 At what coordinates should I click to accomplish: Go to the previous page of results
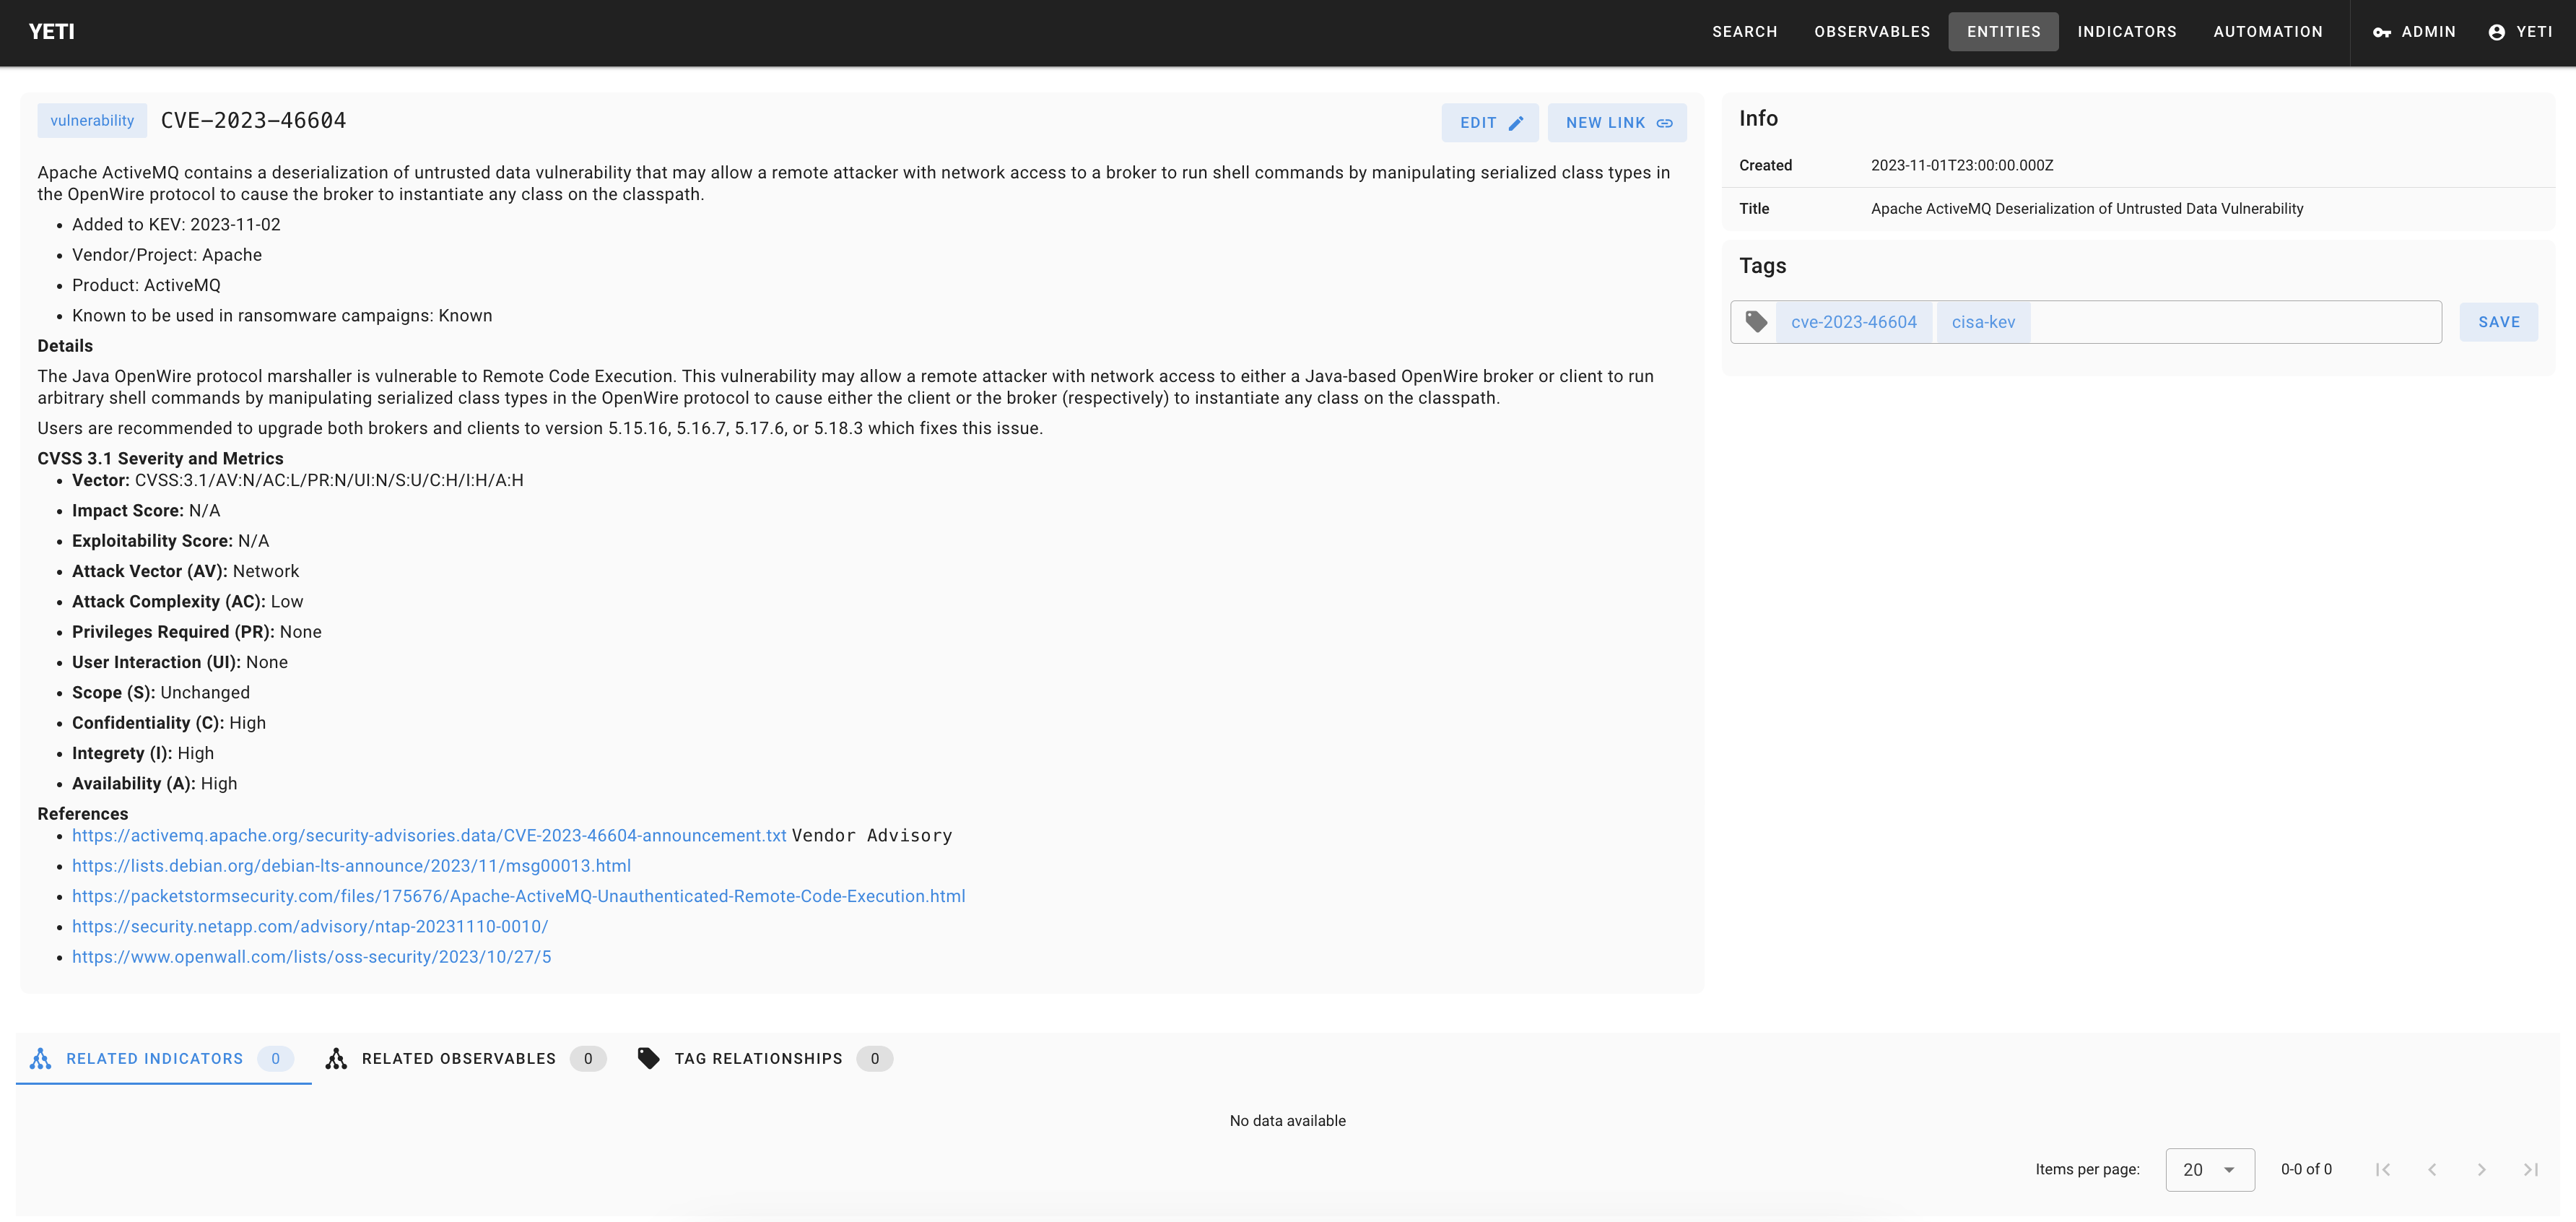click(2432, 1169)
